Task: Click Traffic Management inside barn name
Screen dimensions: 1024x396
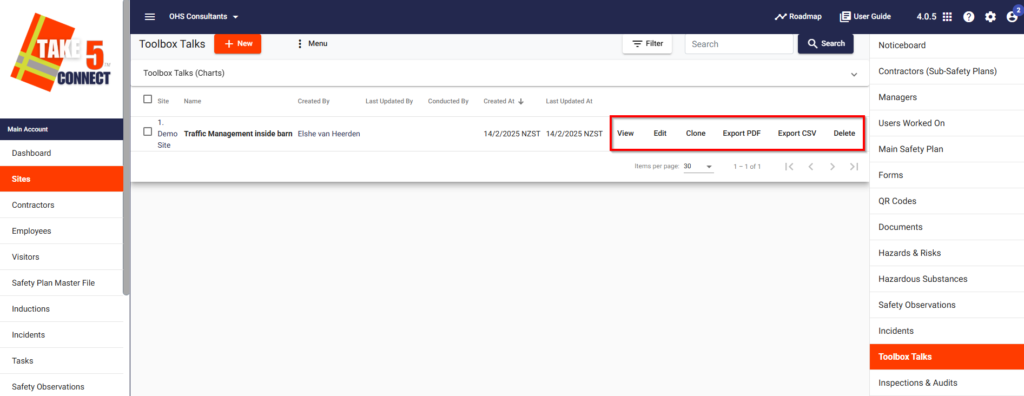Action: pos(238,133)
